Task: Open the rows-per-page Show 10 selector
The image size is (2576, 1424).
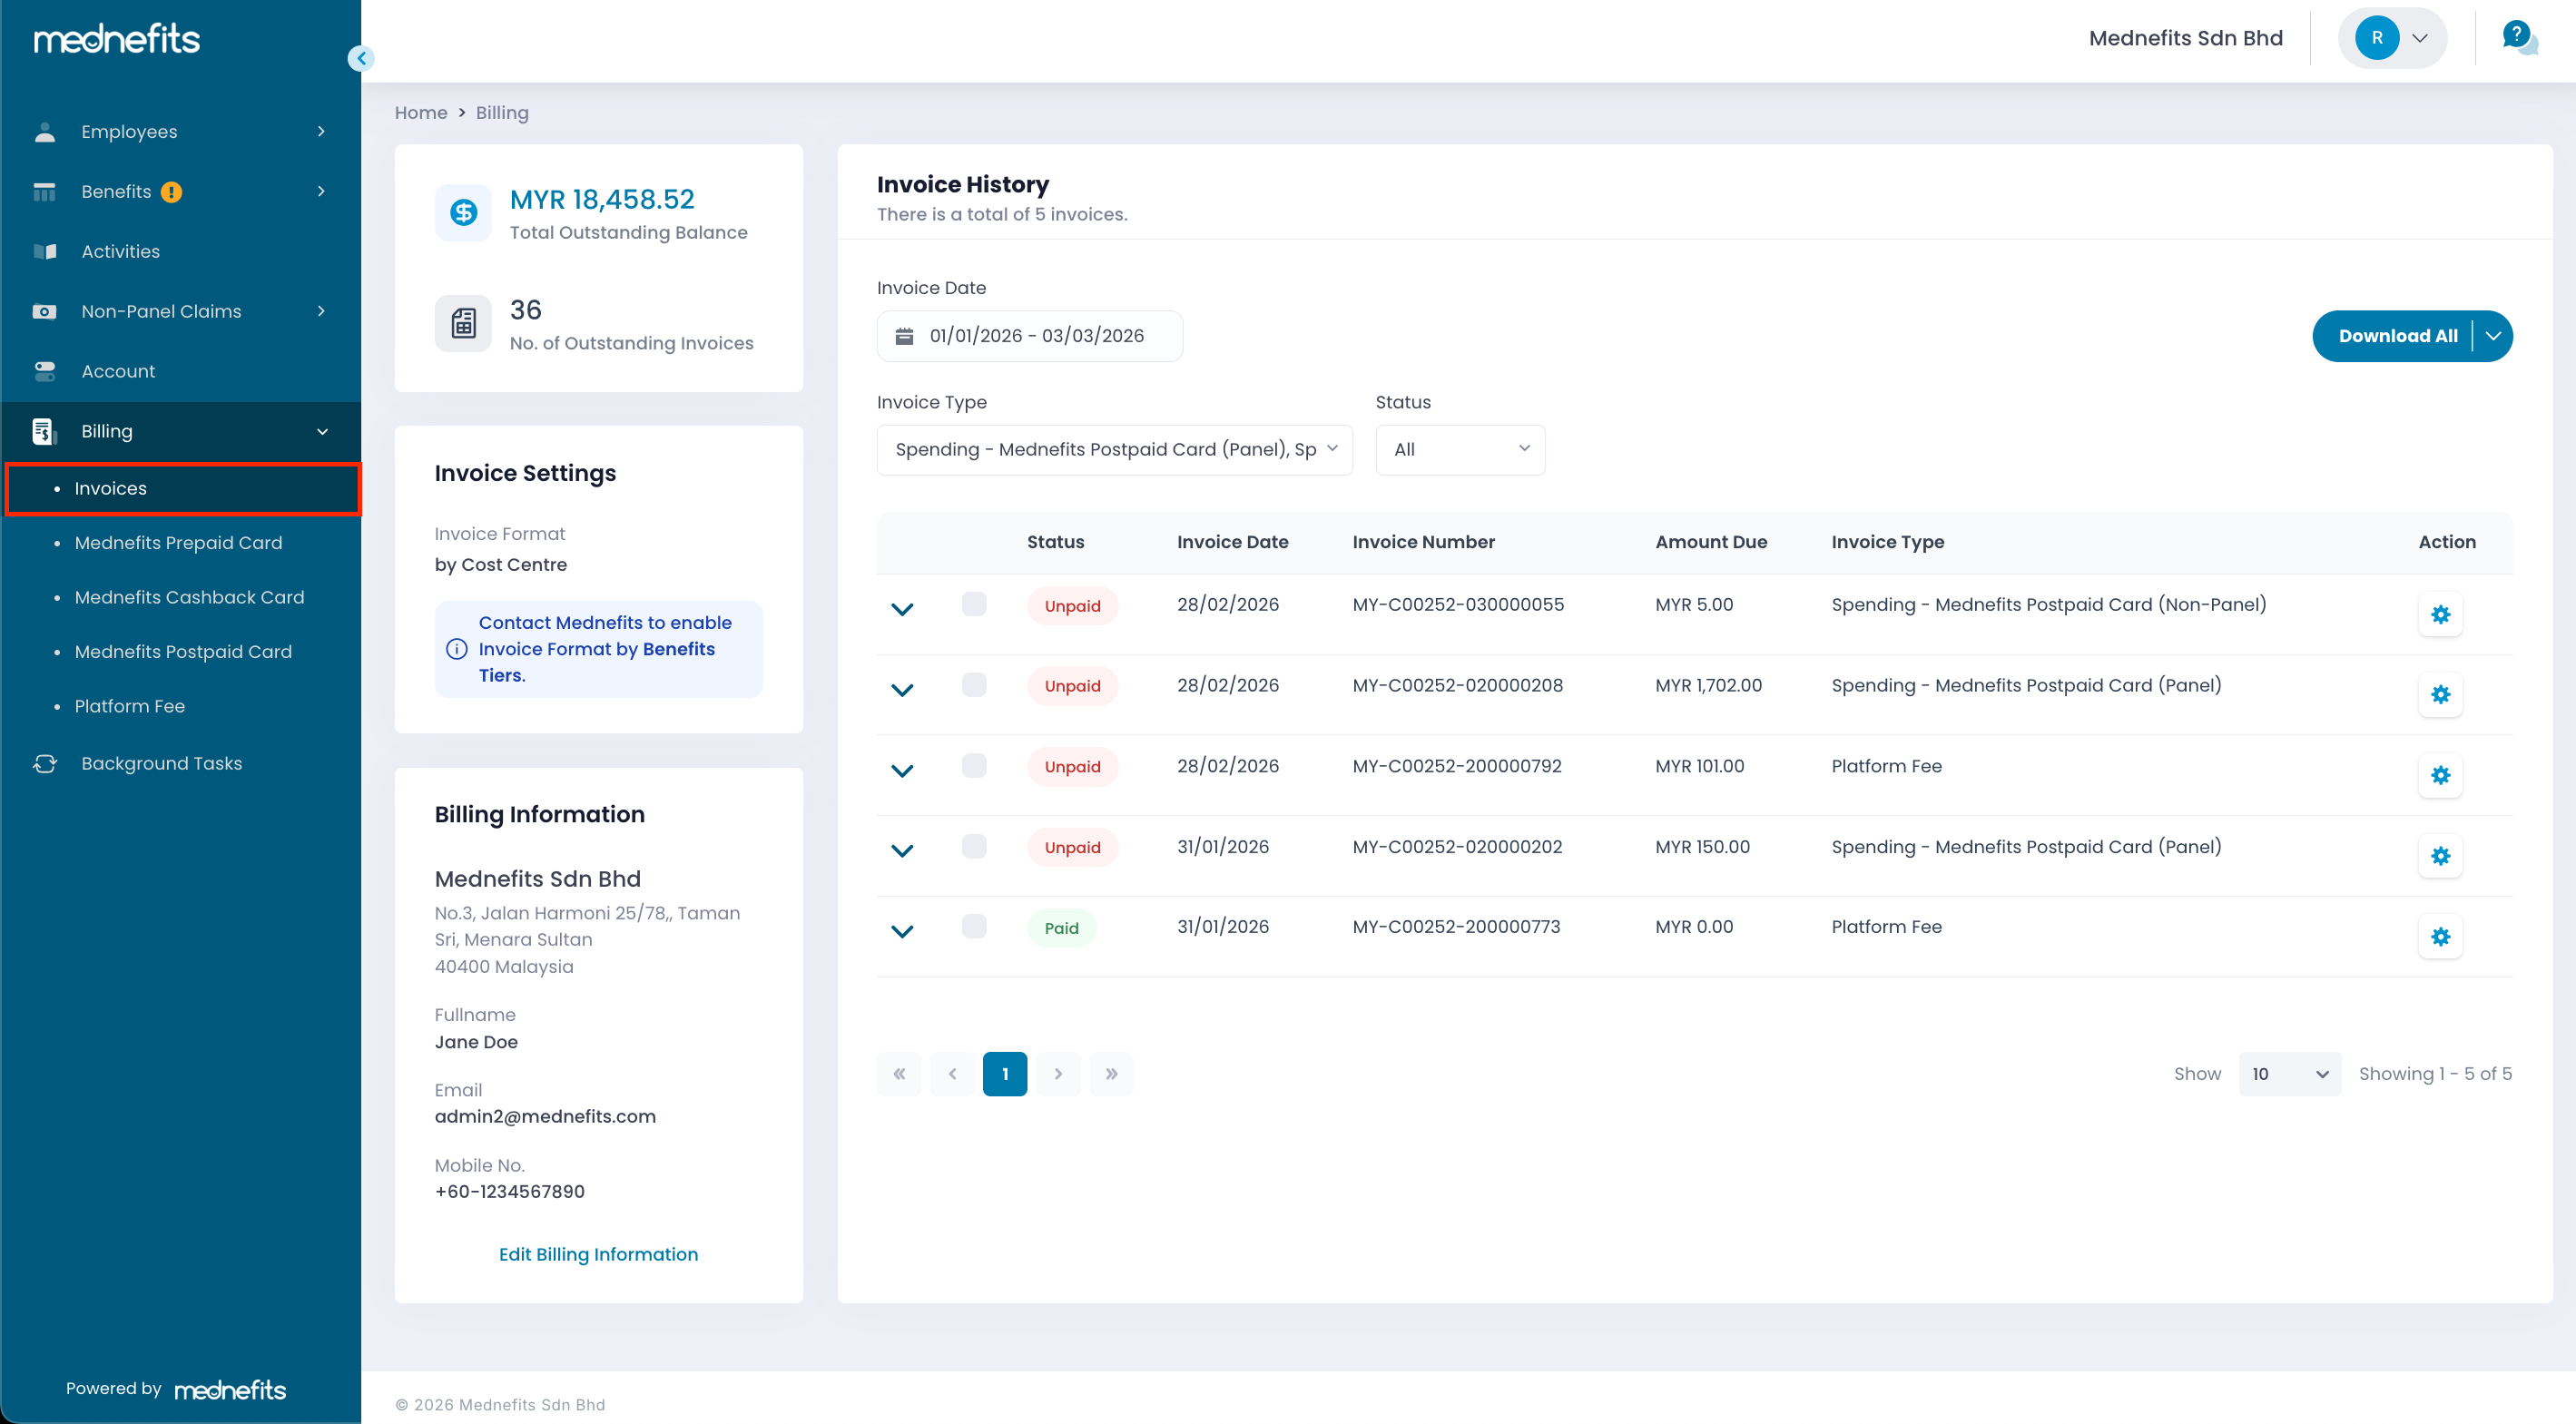Action: (x=2288, y=1073)
